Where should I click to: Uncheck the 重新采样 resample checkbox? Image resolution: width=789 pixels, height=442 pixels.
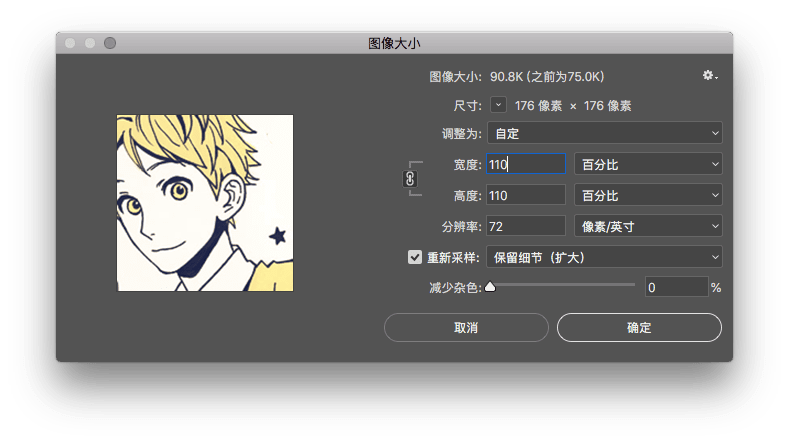(x=415, y=257)
